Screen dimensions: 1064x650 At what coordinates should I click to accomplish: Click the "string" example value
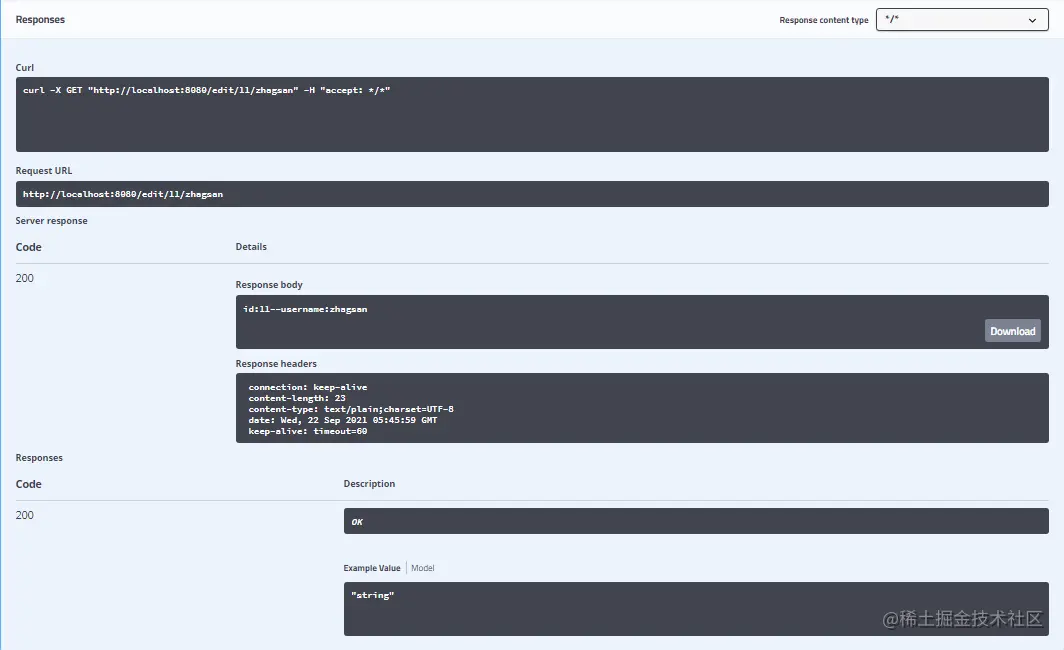[x=373, y=595]
